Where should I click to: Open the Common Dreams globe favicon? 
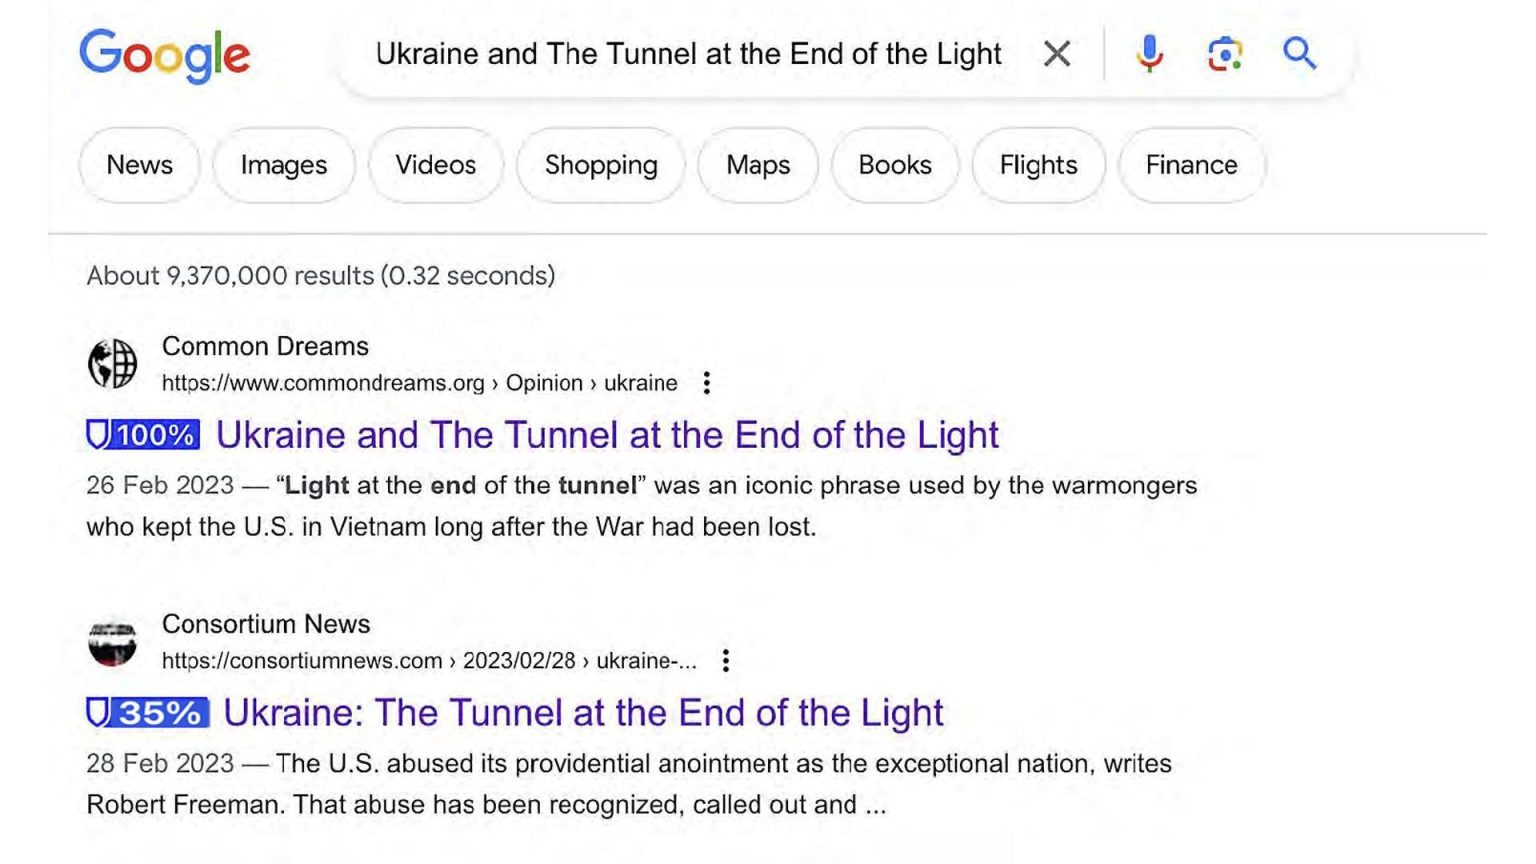click(x=113, y=363)
